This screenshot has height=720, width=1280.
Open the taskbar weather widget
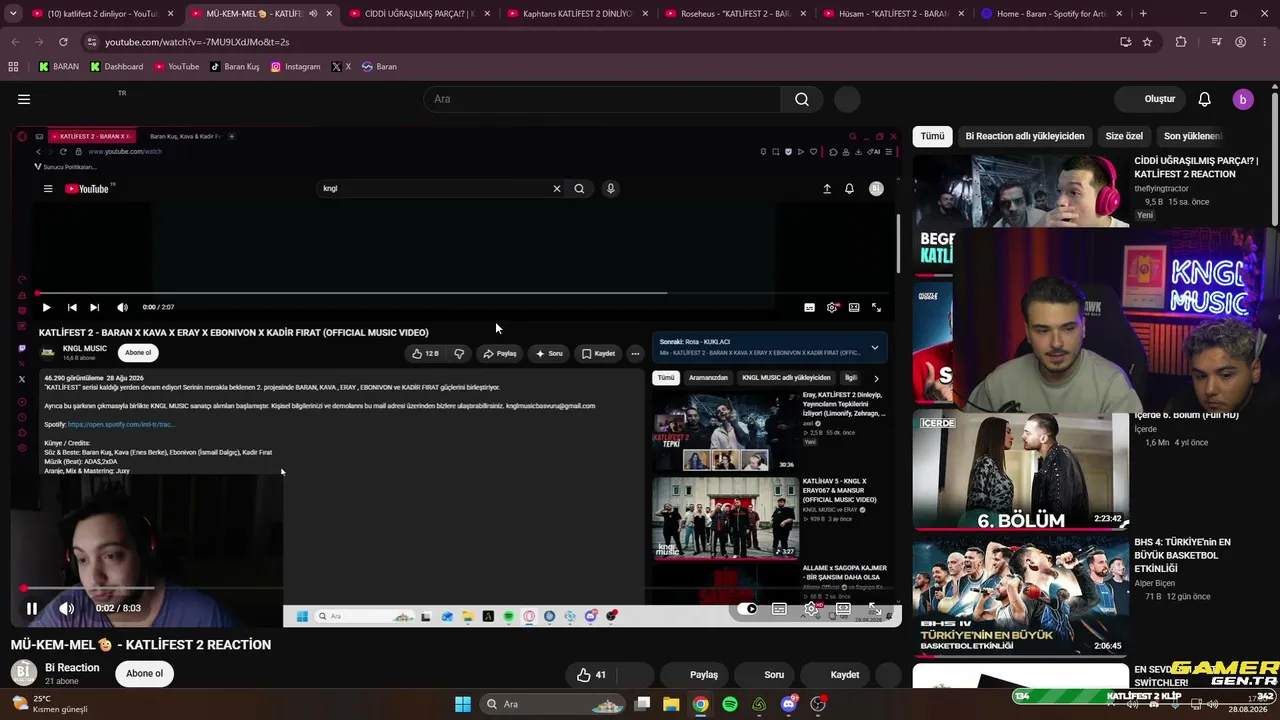pos(50,704)
